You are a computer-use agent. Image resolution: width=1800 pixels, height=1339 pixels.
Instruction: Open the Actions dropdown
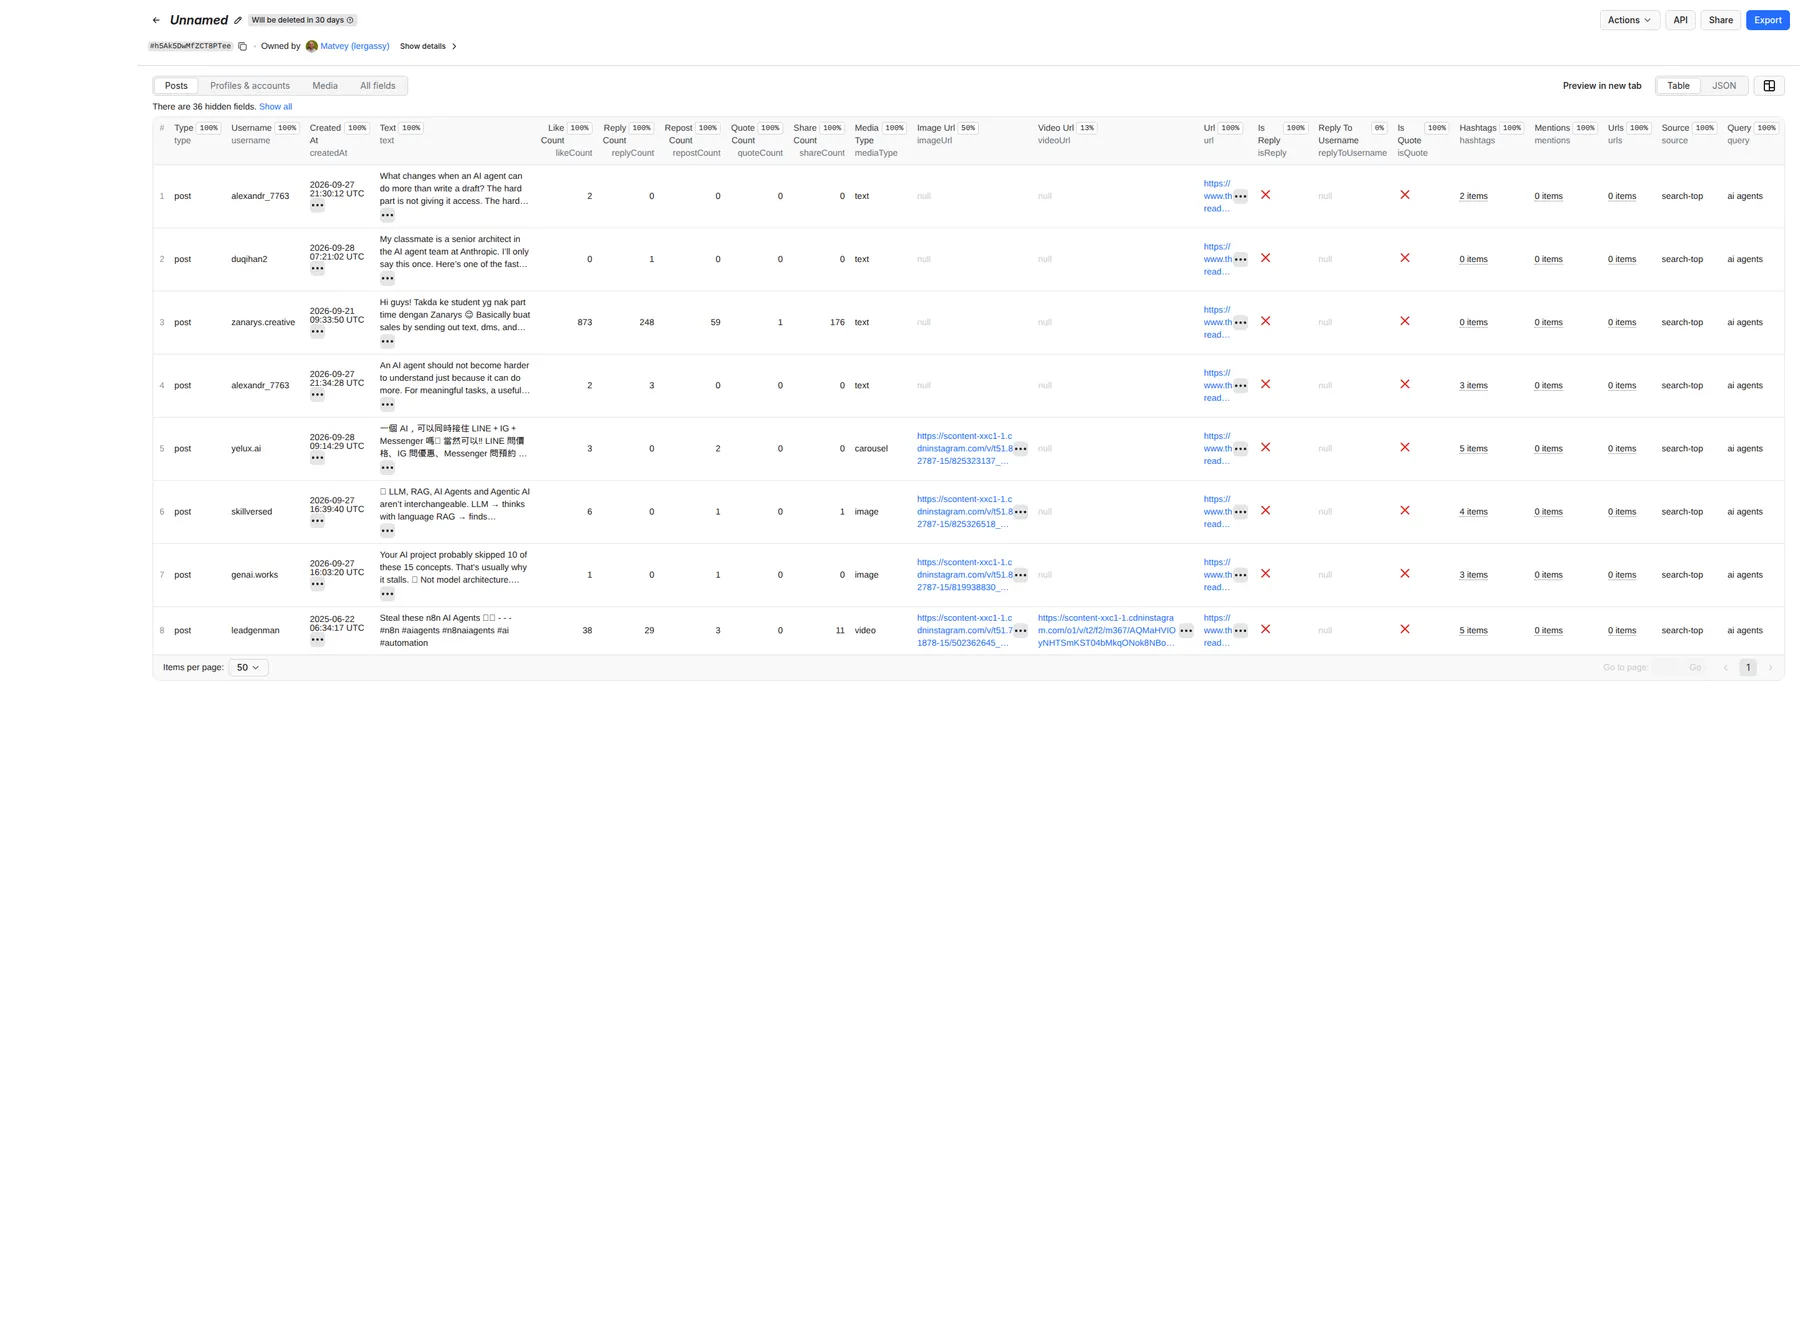1629,20
